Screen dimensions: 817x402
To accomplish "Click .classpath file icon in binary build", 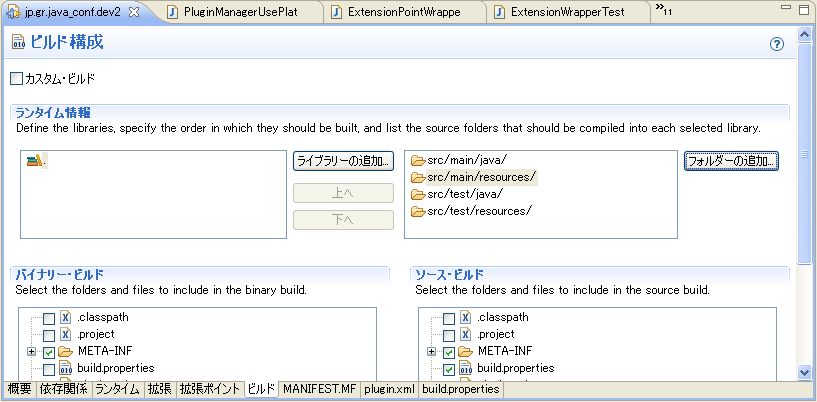I will [65, 317].
